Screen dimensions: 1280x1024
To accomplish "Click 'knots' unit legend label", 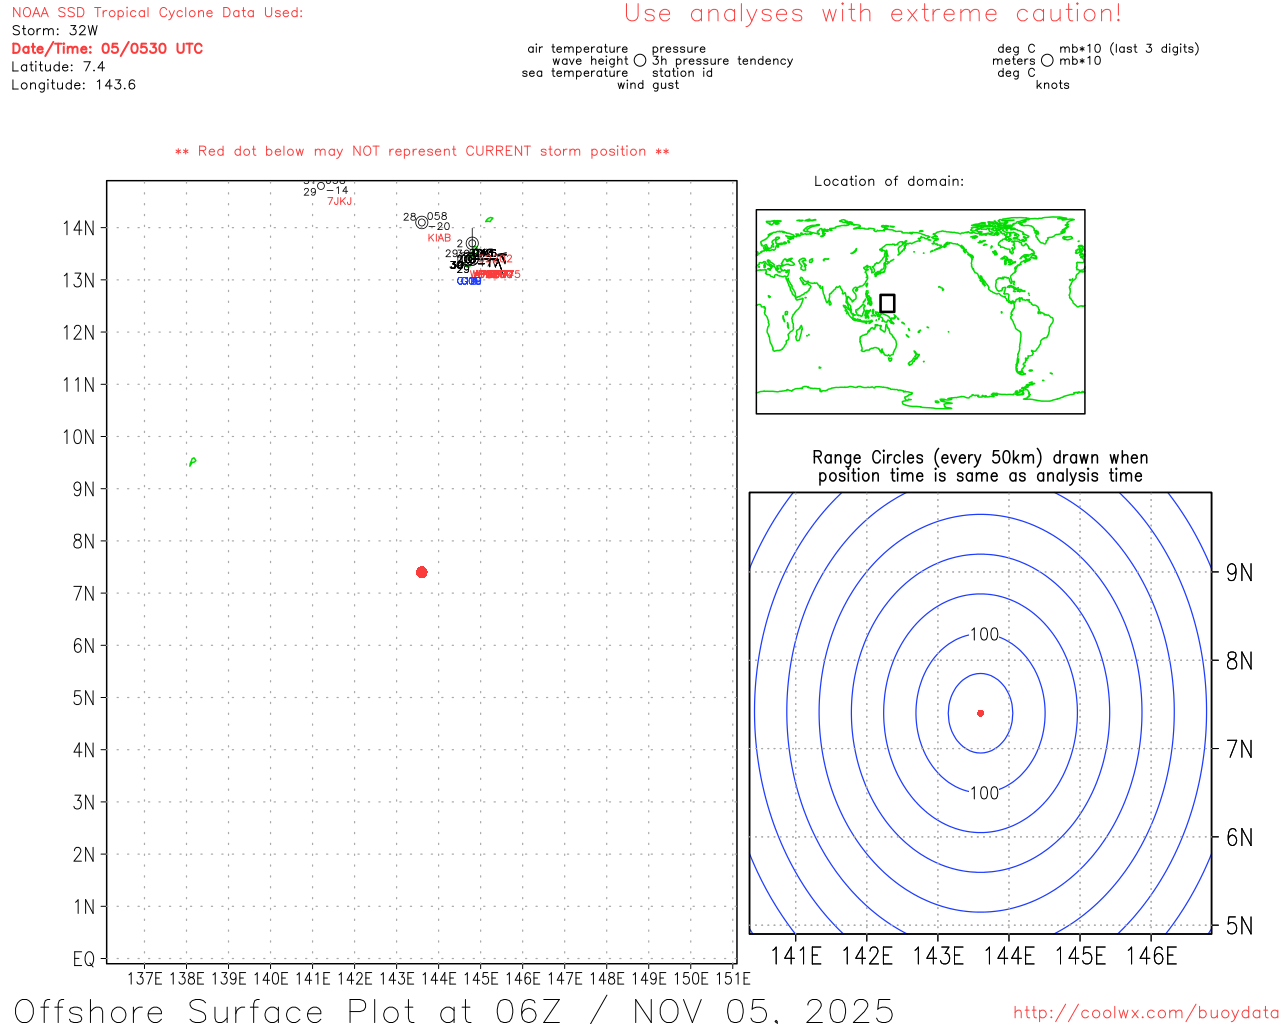I will click(1052, 85).
